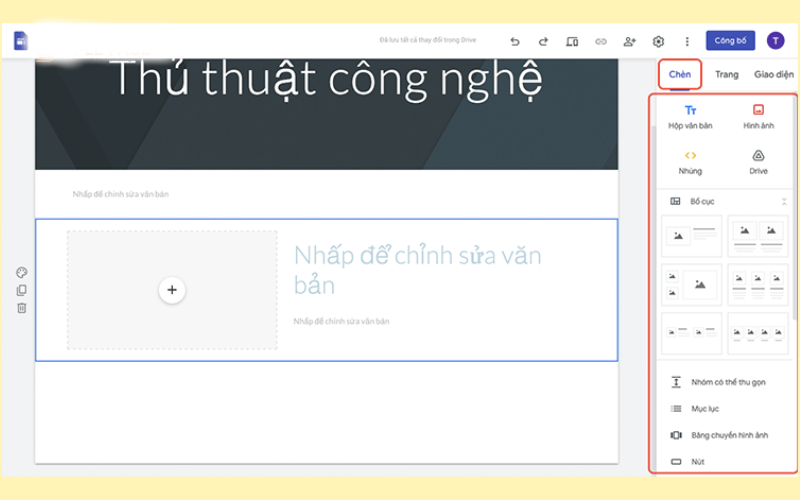Click the plus button in image placeholder
Image resolution: width=800 pixels, height=500 pixels.
(171, 289)
